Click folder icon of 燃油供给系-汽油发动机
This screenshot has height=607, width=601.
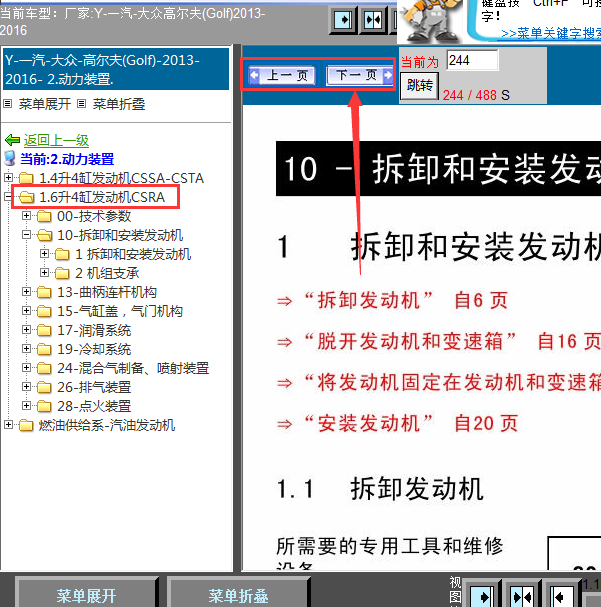(x=26, y=425)
